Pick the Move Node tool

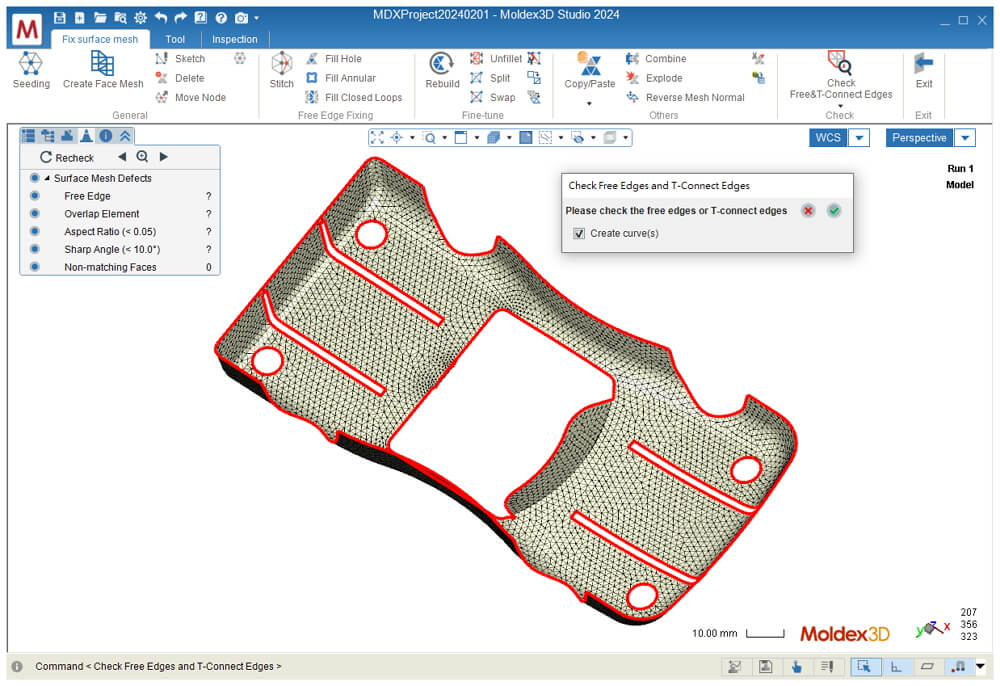click(191, 97)
